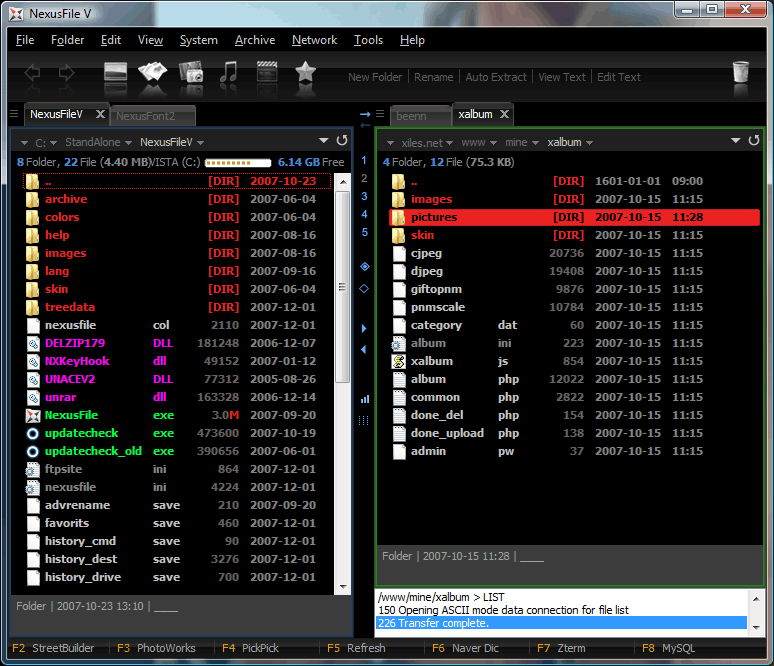Open right panel history dropdown arrow
This screenshot has height=666, width=774.
(735, 141)
